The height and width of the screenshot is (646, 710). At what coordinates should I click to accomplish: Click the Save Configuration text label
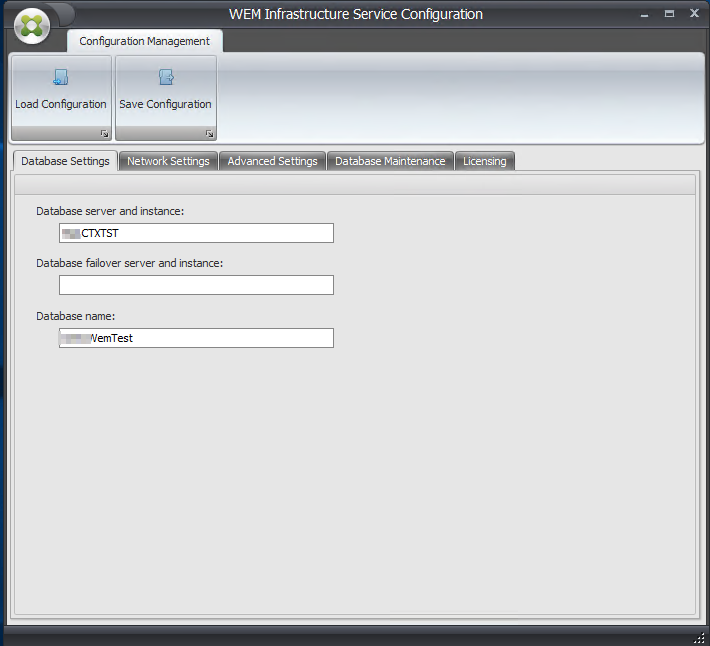(x=165, y=104)
